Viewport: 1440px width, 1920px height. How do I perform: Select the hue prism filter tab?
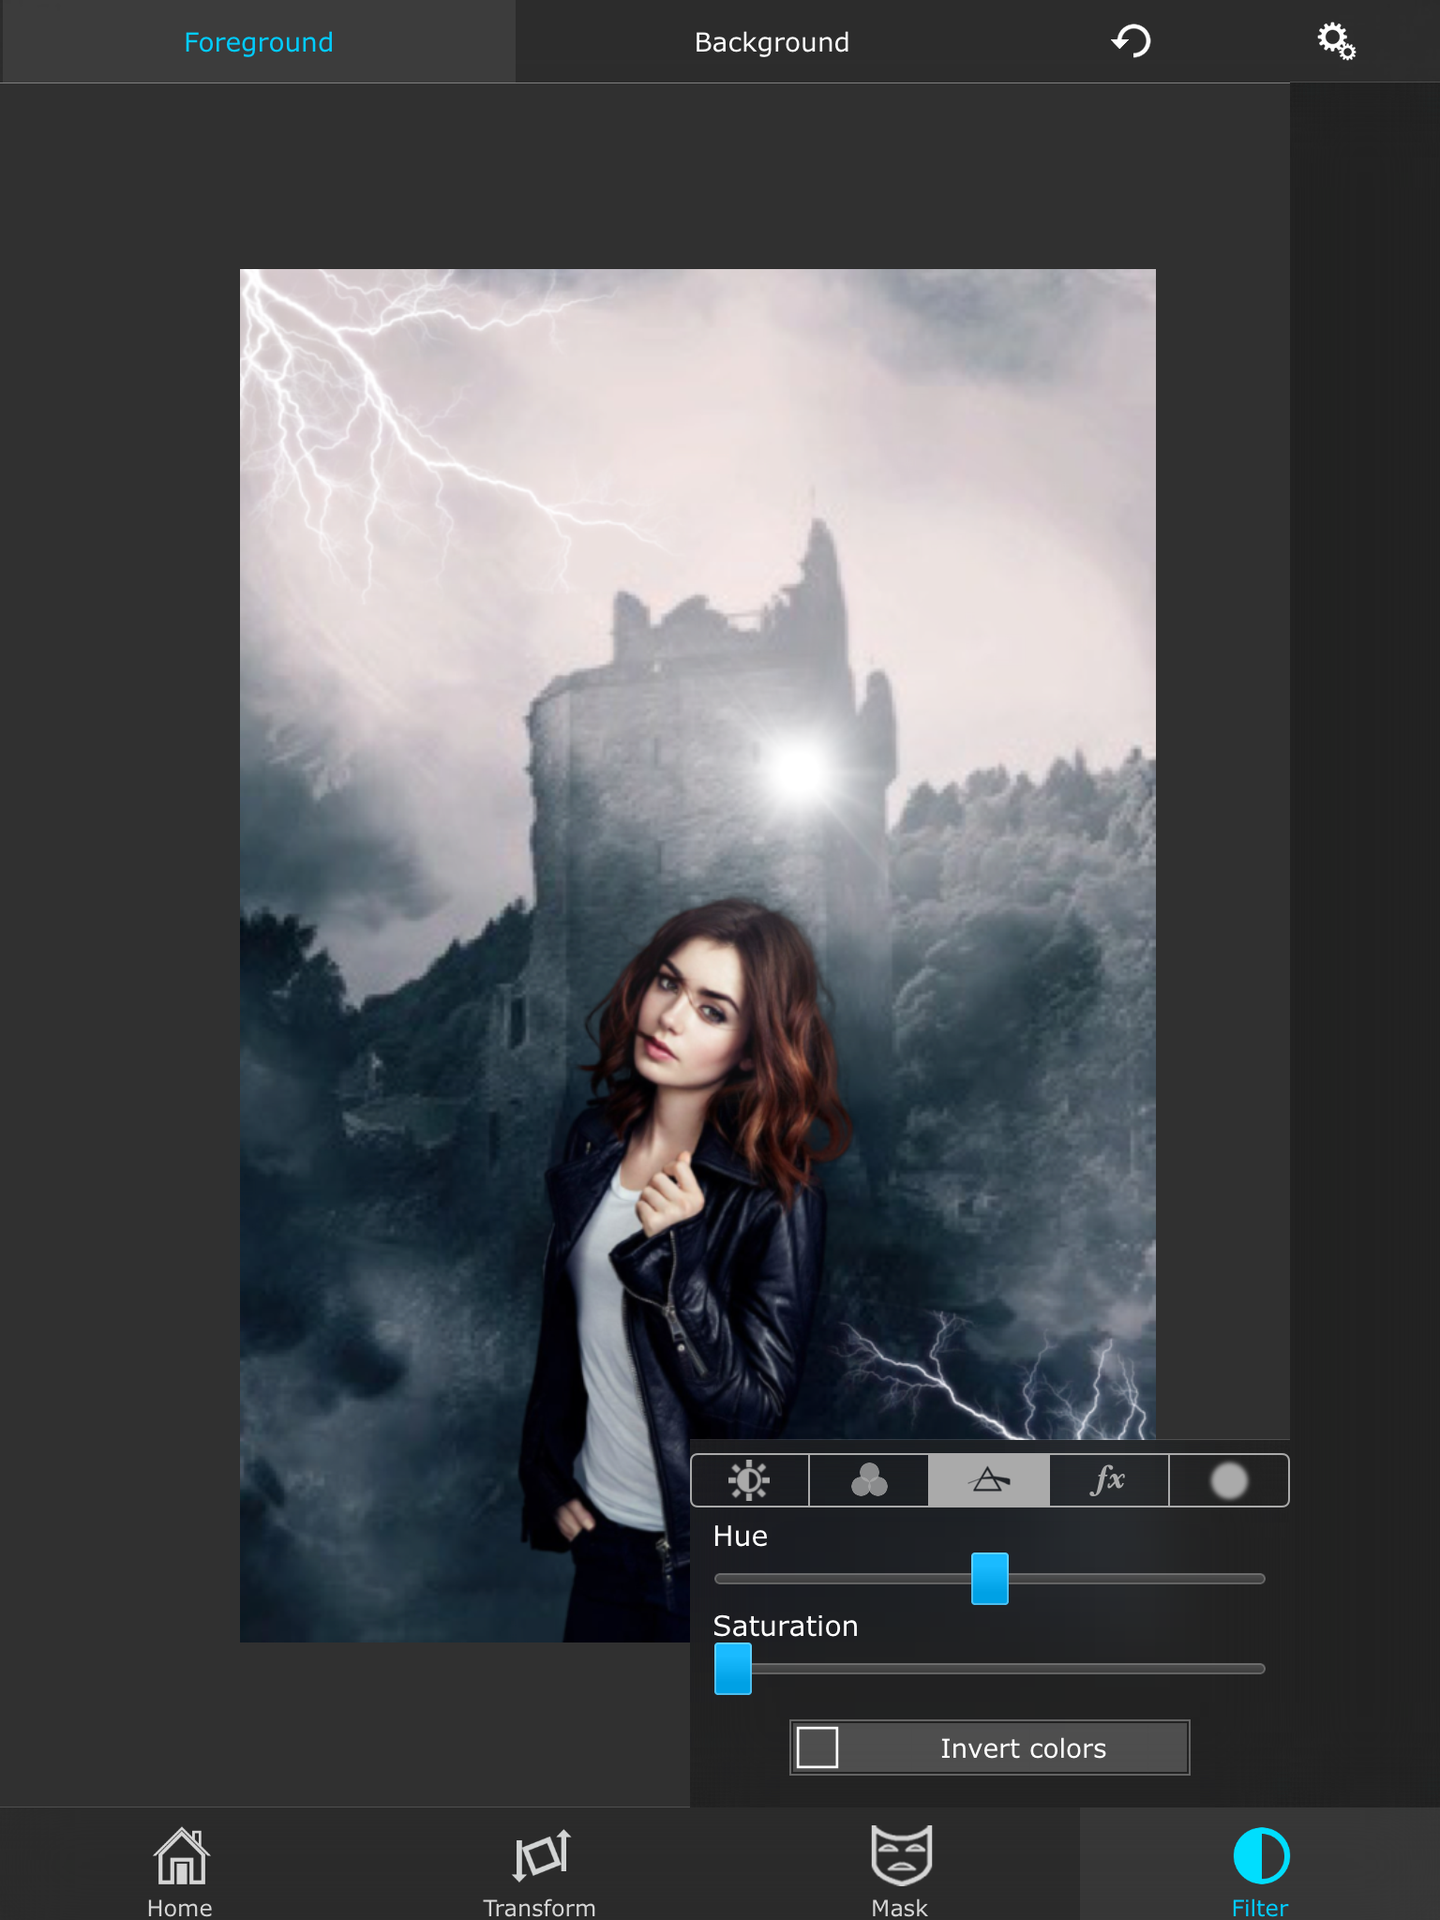coord(989,1480)
